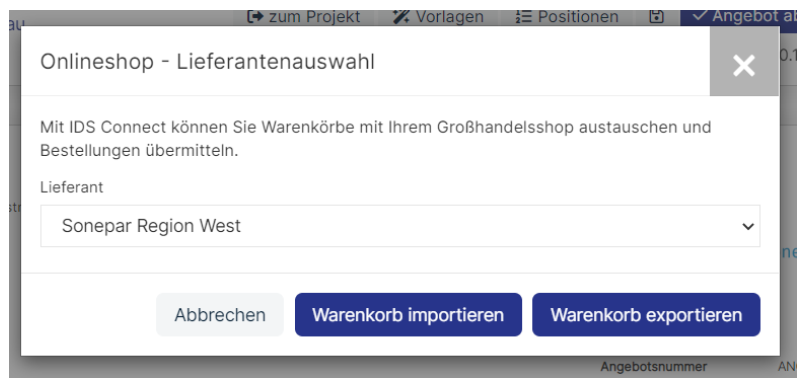Select the Sonepar Region West entry text

pos(151,226)
